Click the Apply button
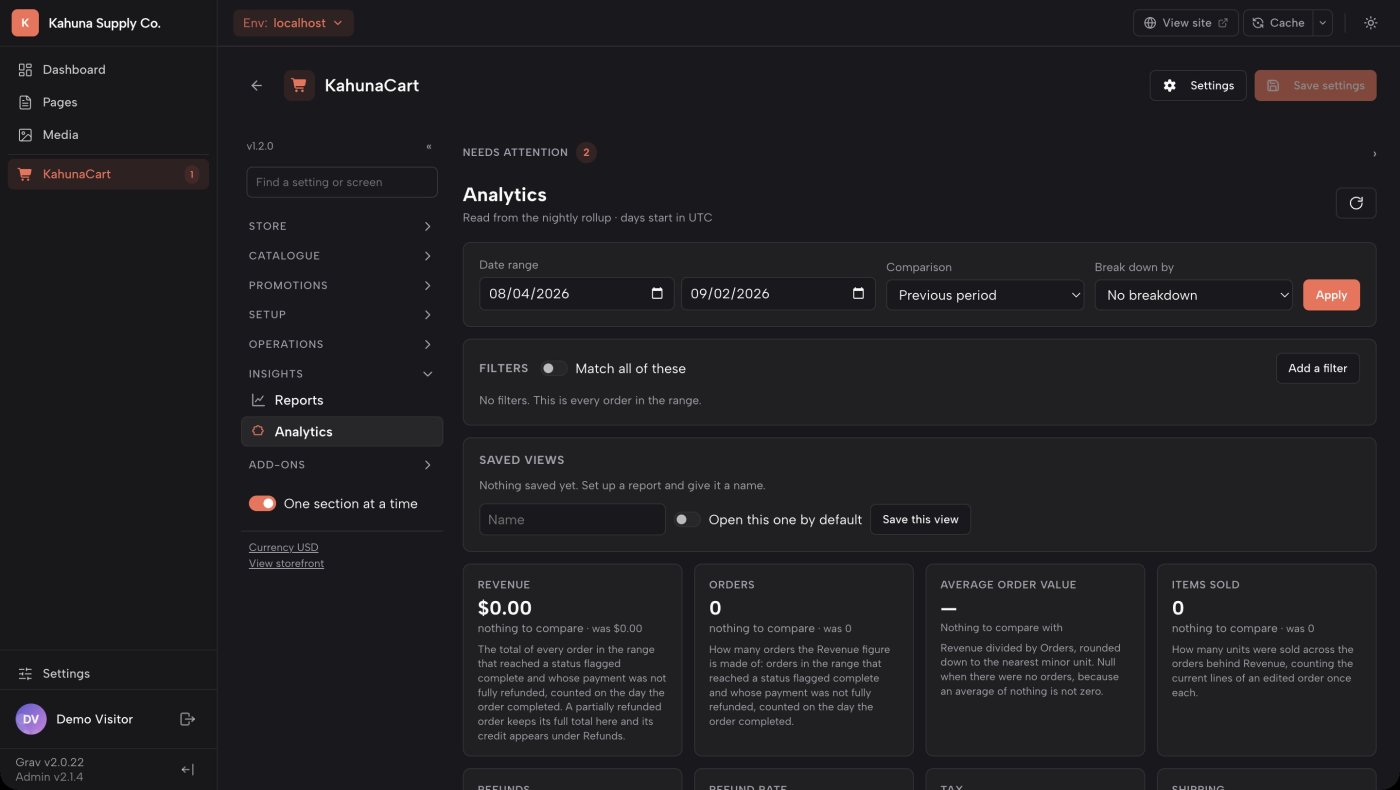This screenshot has width=1400, height=790. (x=1331, y=295)
